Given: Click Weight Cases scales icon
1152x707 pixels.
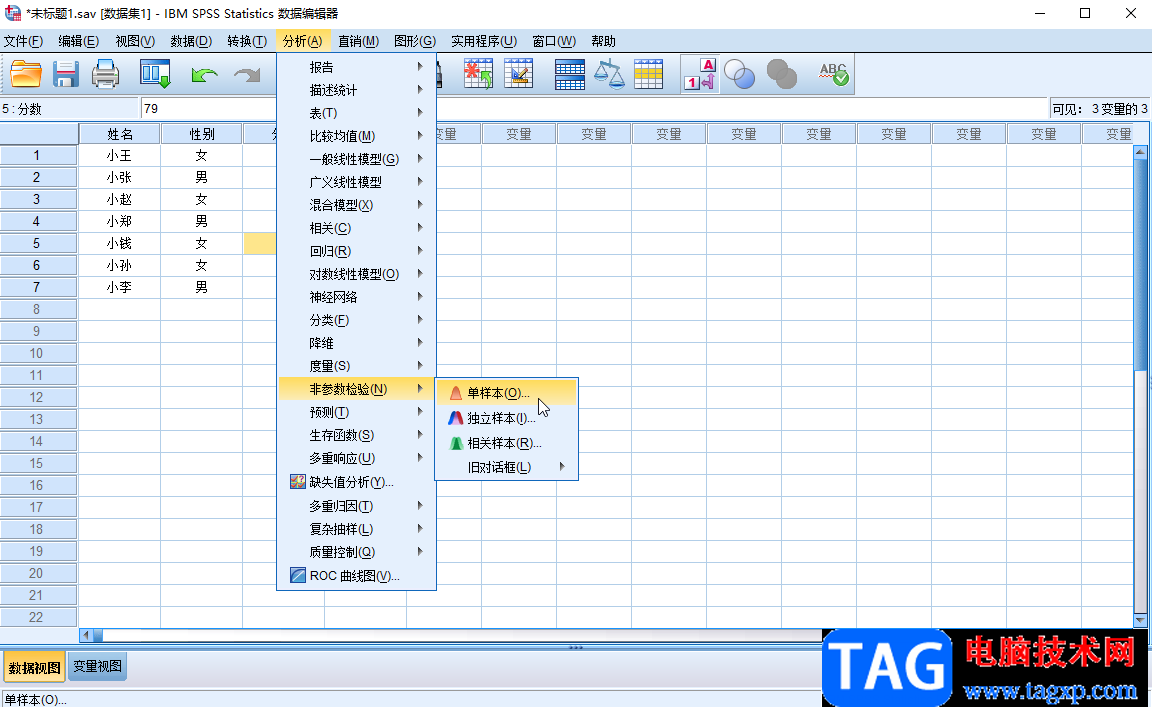Looking at the screenshot, I should point(609,74).
